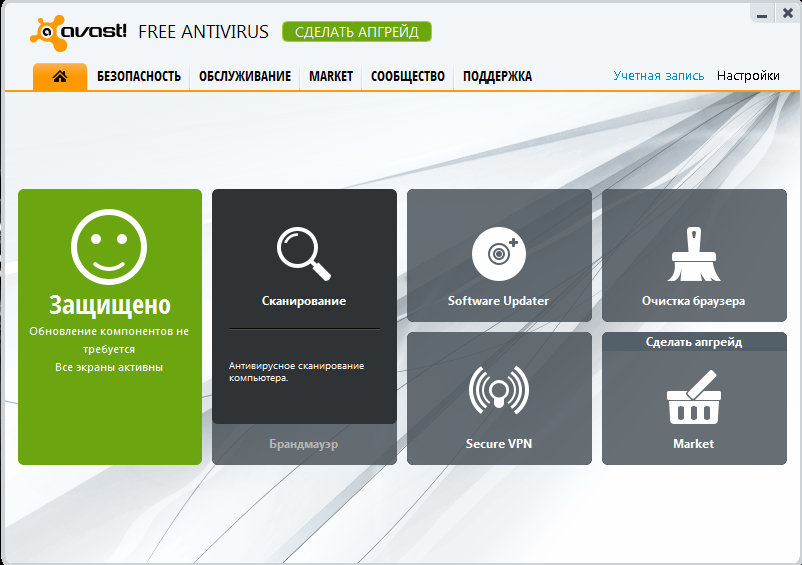
Task: Click the Защищено status heading
Action: click(x=109, y=305)
